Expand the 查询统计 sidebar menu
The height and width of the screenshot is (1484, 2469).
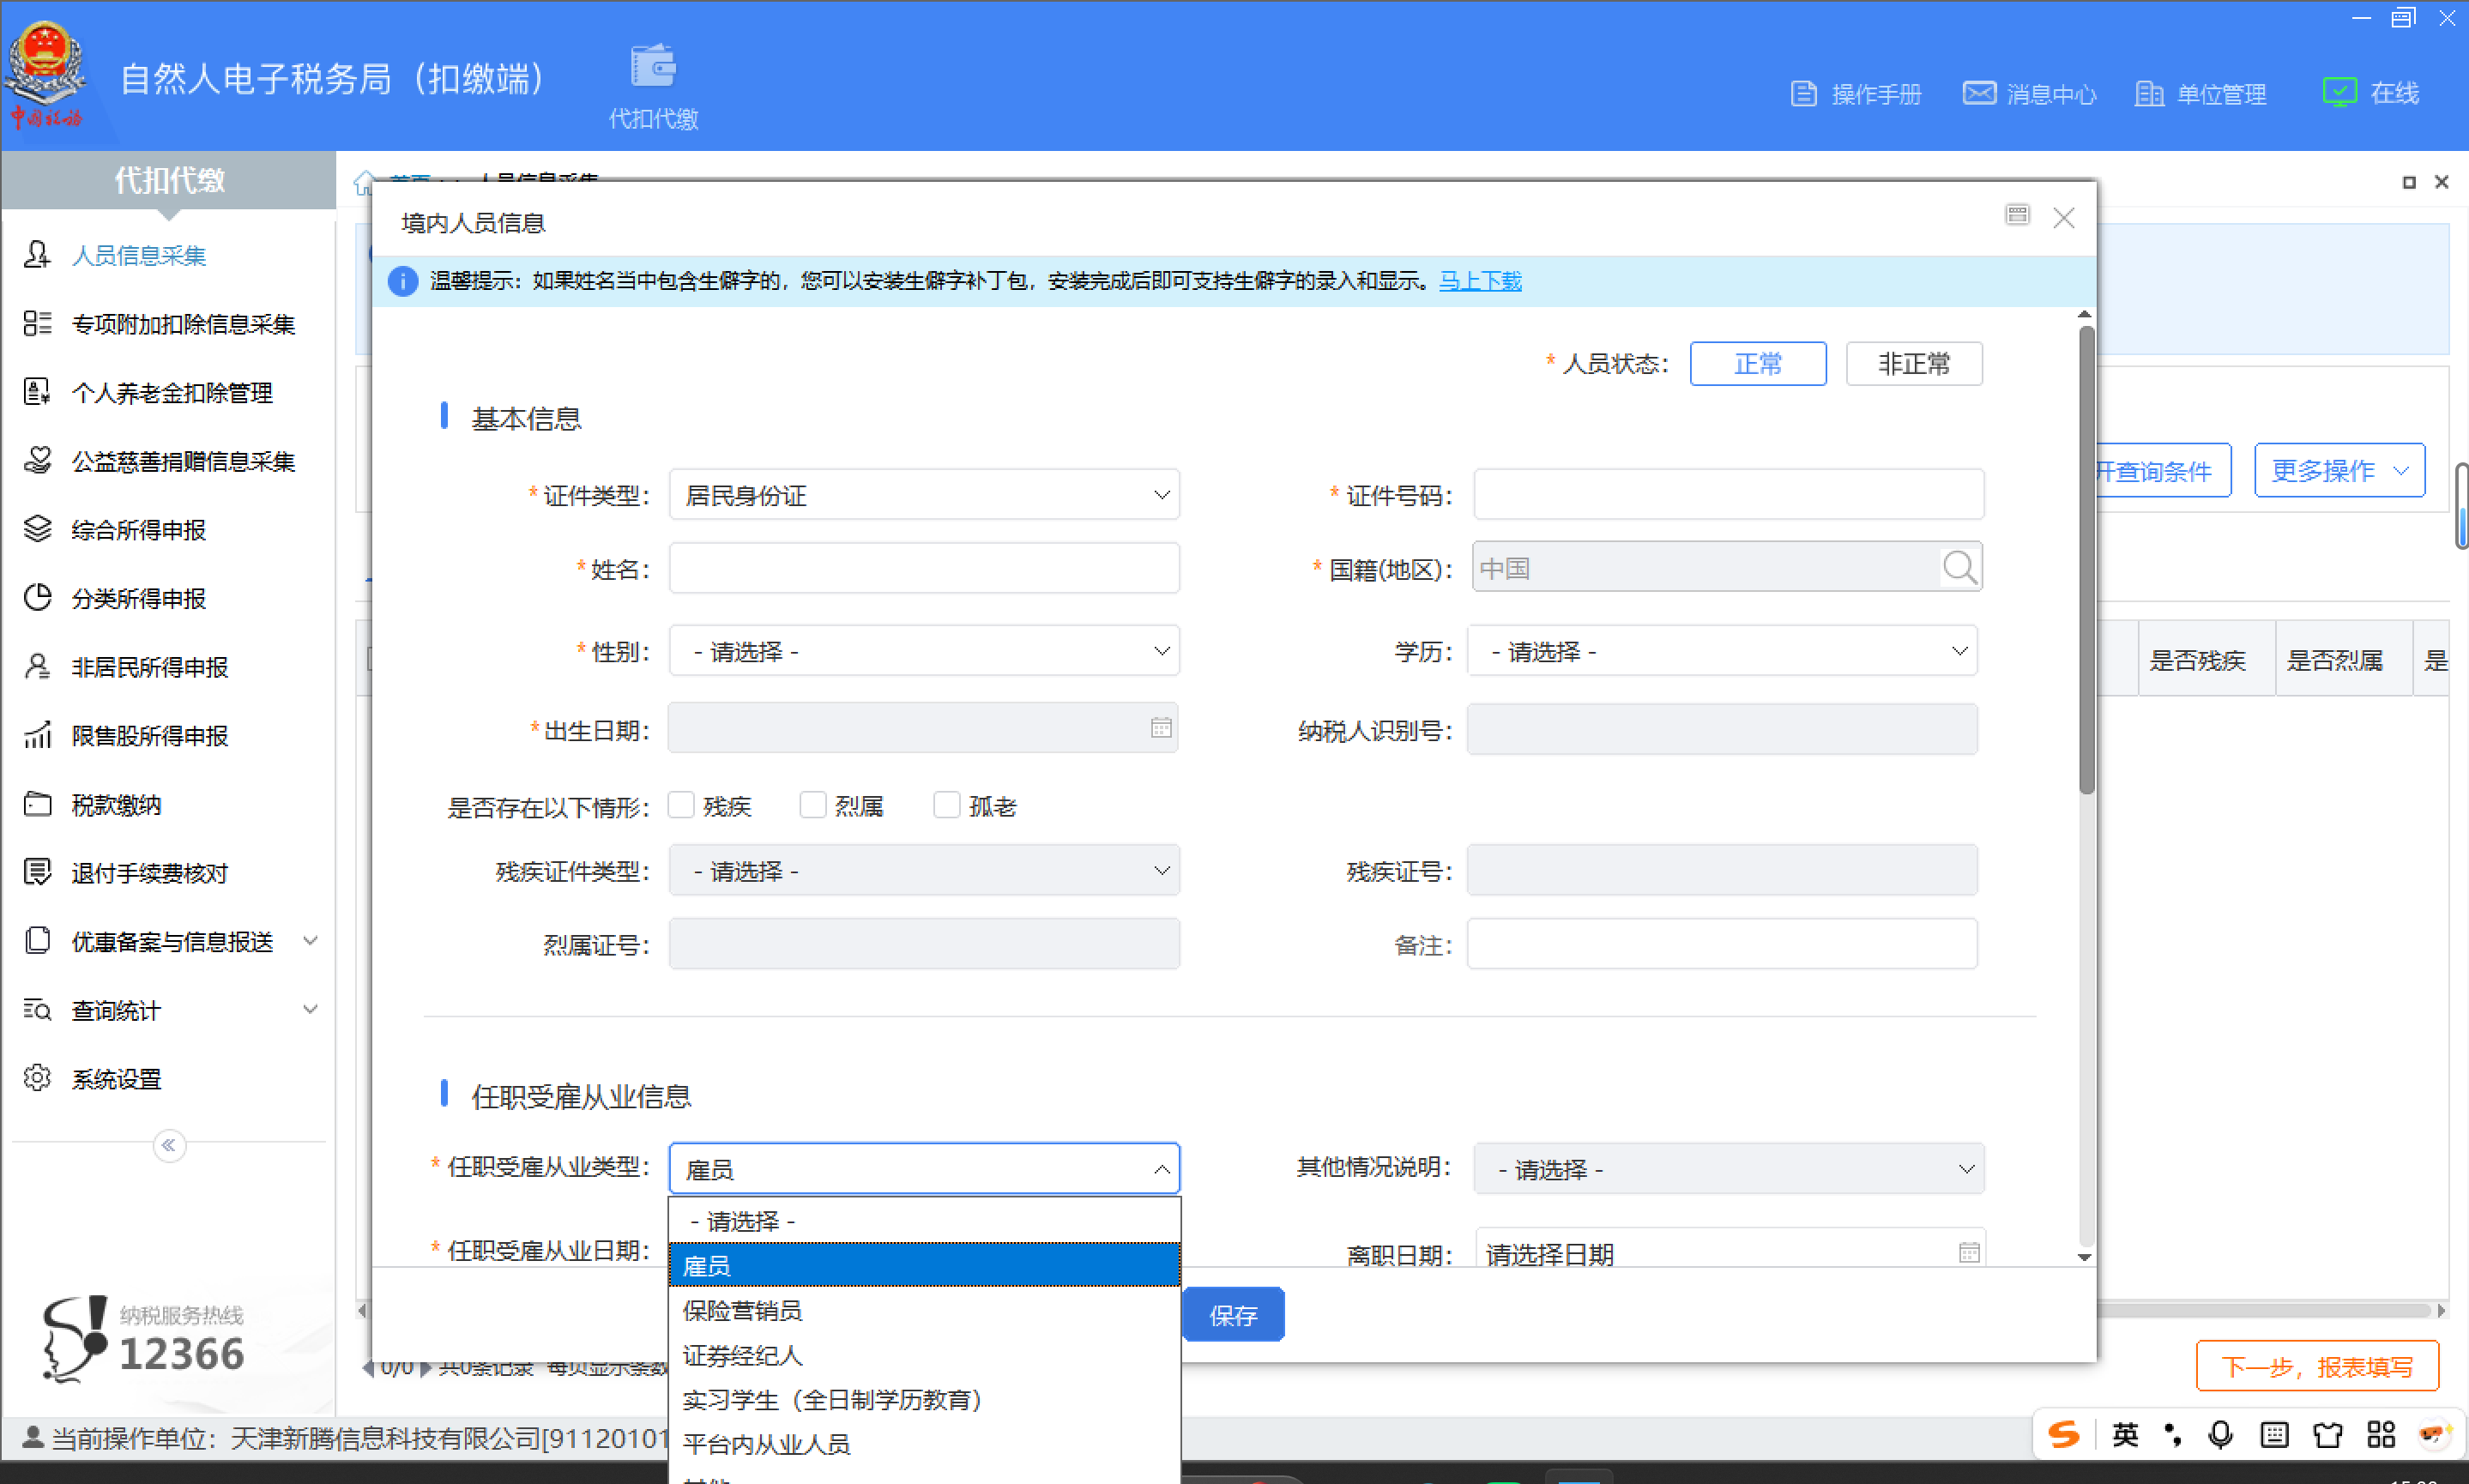[311, 1009]
